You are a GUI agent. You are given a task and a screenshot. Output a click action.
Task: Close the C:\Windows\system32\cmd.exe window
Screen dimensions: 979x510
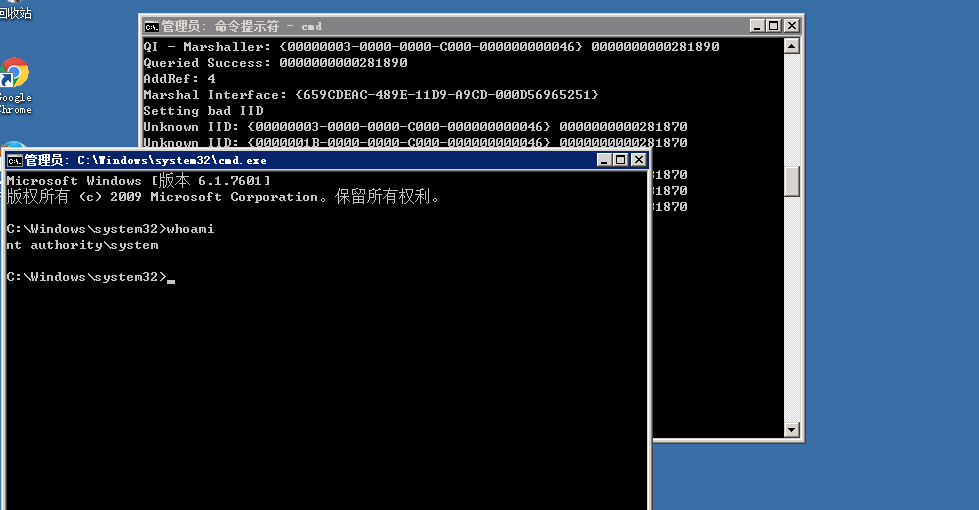[637, 160]
